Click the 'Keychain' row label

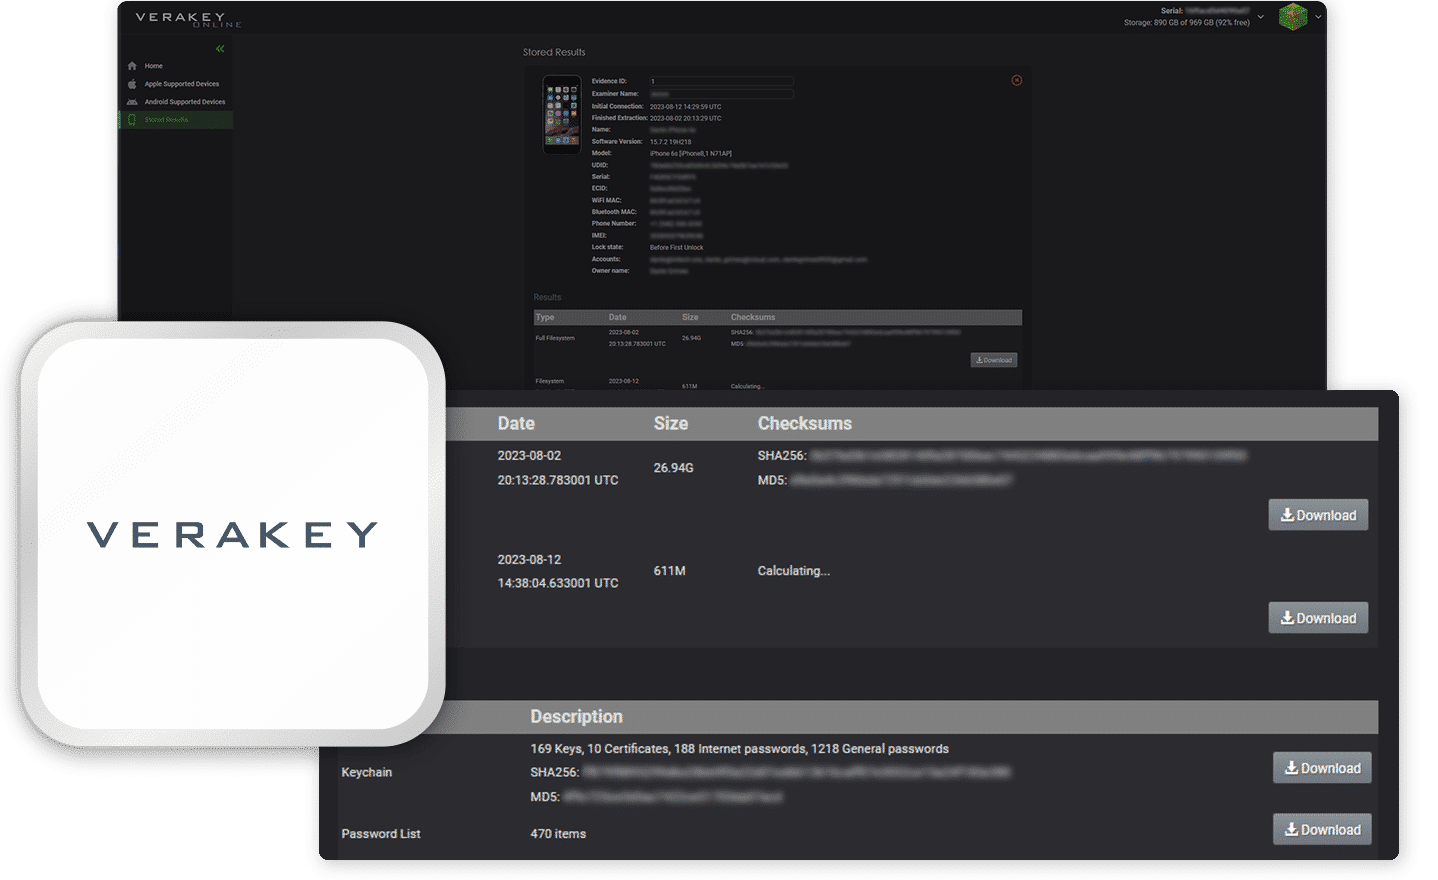pos(367,772)
